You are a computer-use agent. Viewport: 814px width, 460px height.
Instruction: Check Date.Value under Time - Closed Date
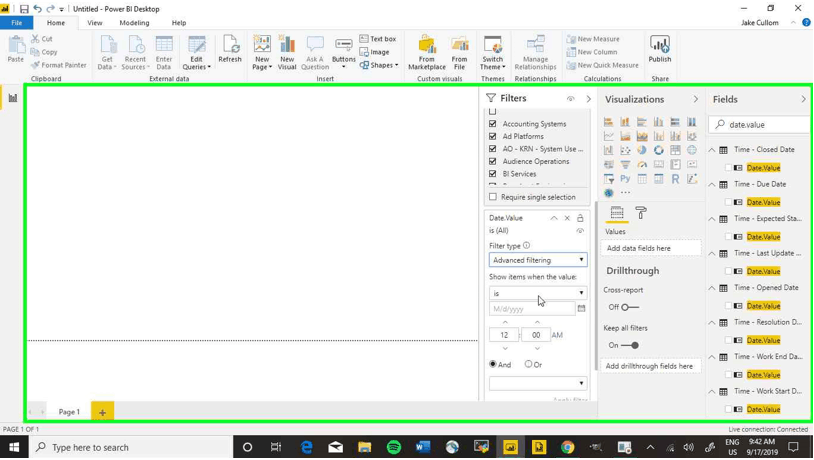point(728,168)
